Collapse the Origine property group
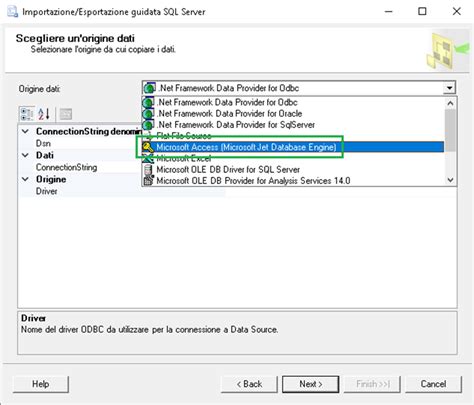The height and width of the screenshot is (405, 474). (25, 179)
